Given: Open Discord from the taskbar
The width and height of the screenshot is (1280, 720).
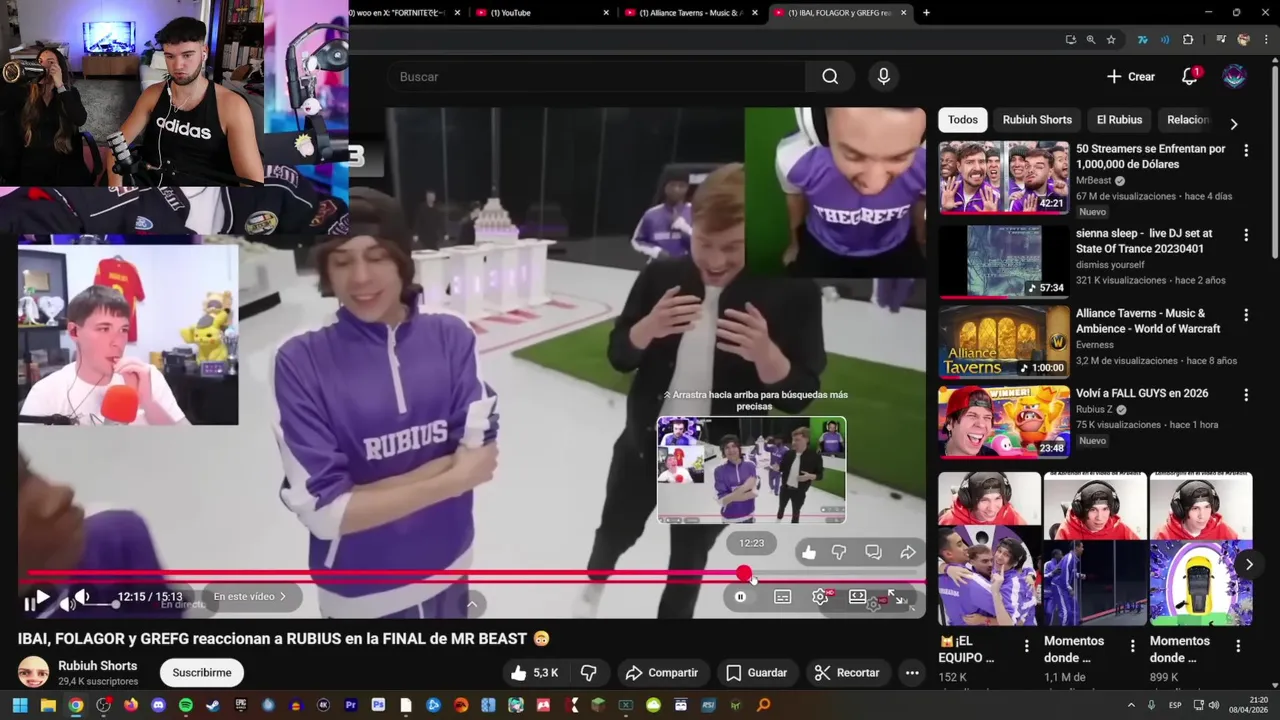Looking at the screenshot, I should [x=158, y=705].
